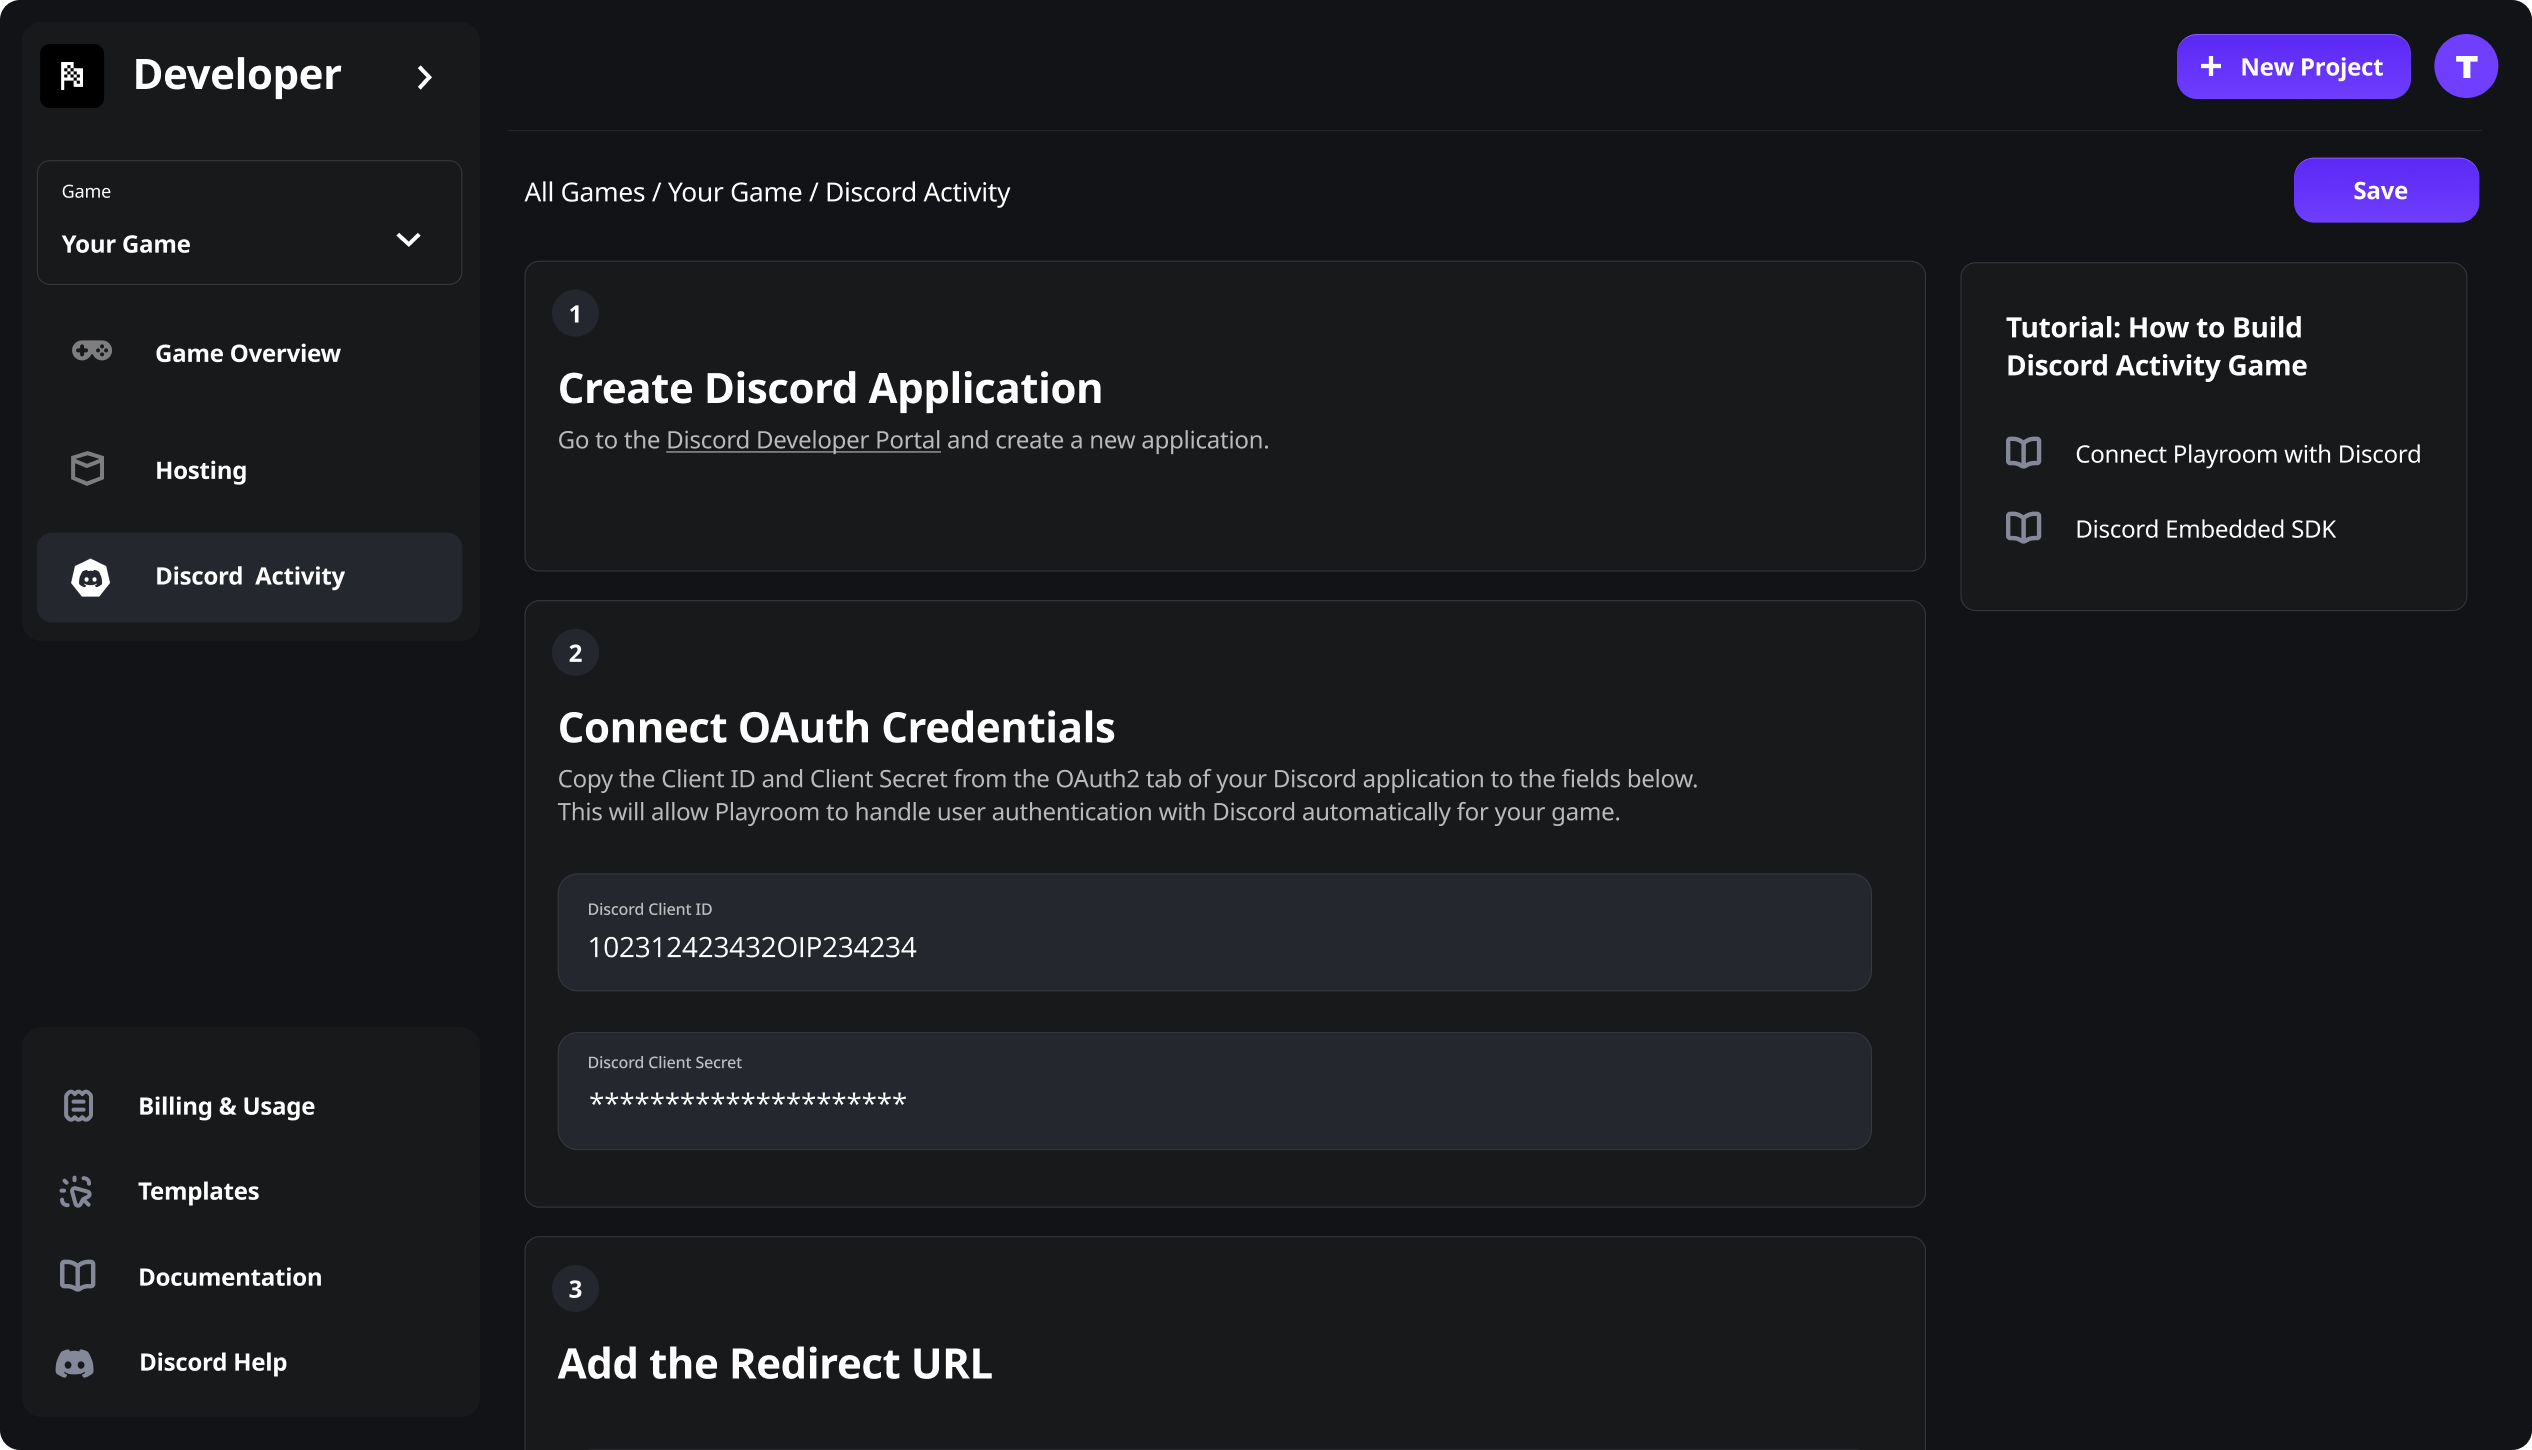Open the user avatar T icon

click(2465, 67)
